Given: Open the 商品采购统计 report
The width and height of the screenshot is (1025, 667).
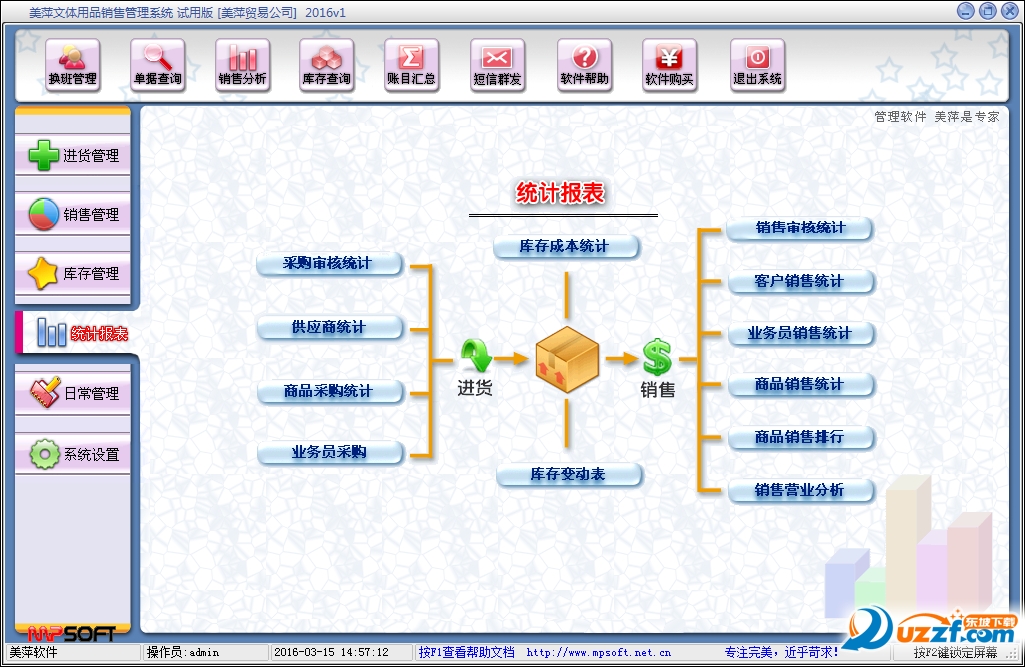Looking at the screenshot, I should (329, 392).
